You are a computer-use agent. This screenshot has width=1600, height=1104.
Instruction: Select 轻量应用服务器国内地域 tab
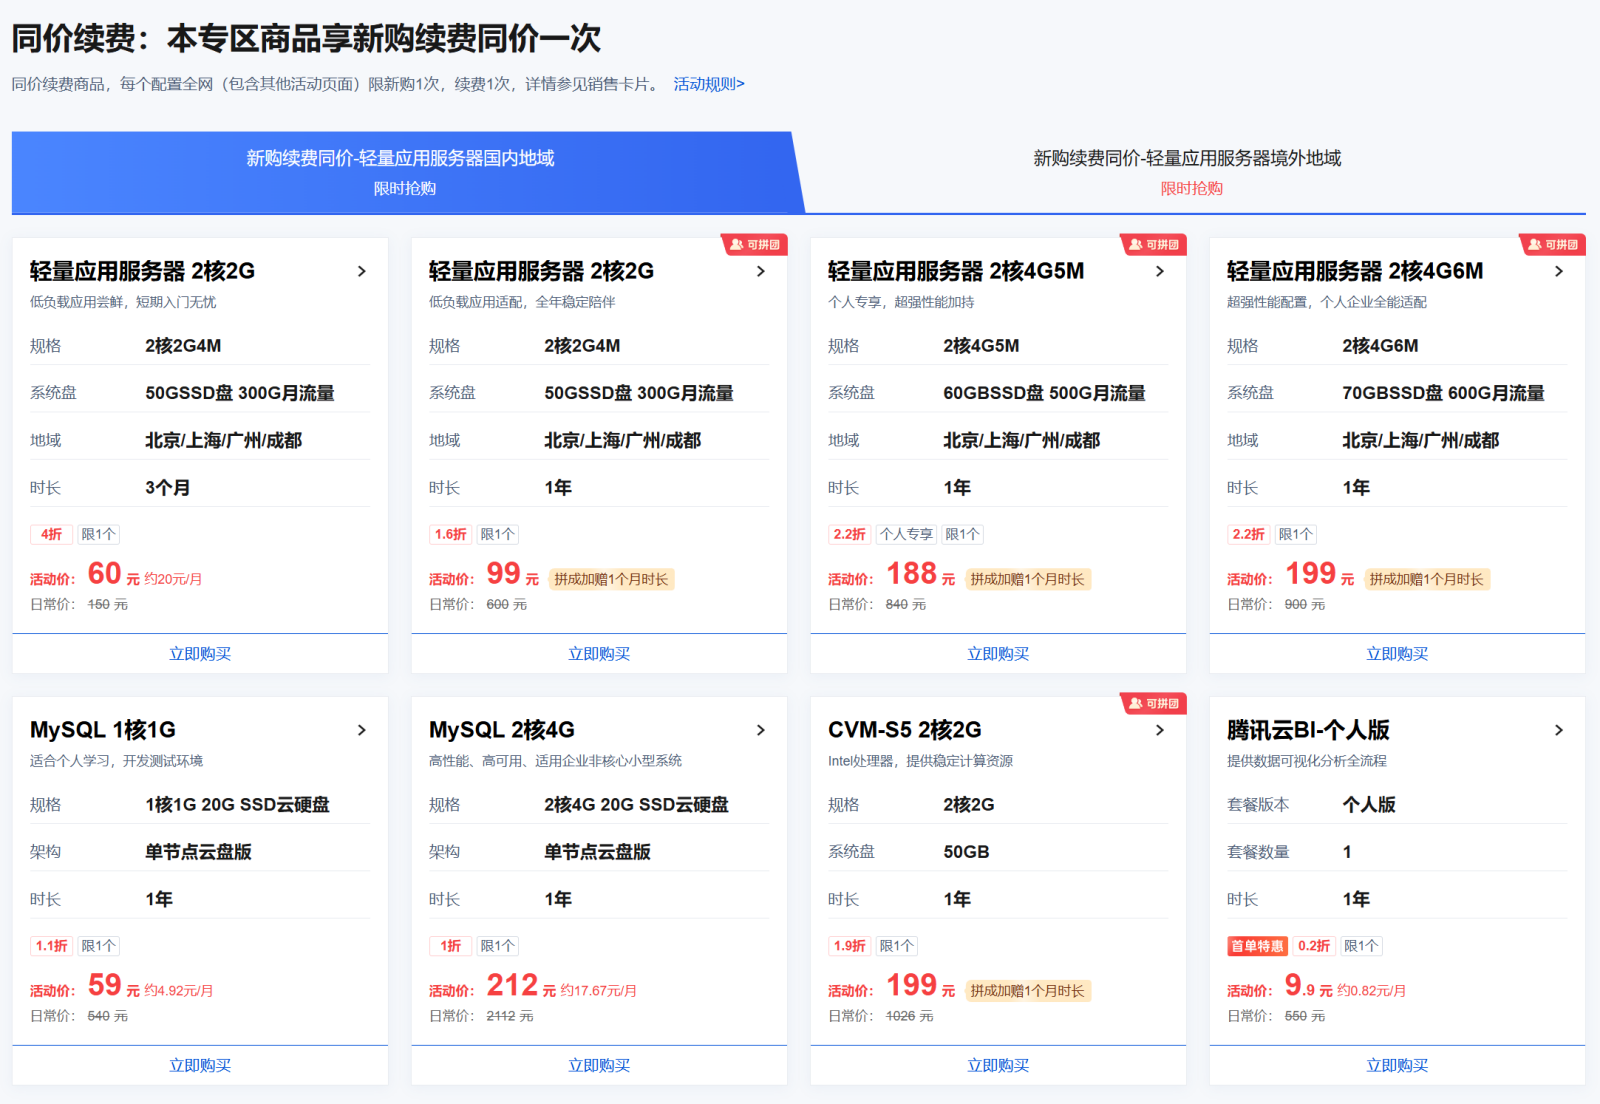(x=401, y=171)
